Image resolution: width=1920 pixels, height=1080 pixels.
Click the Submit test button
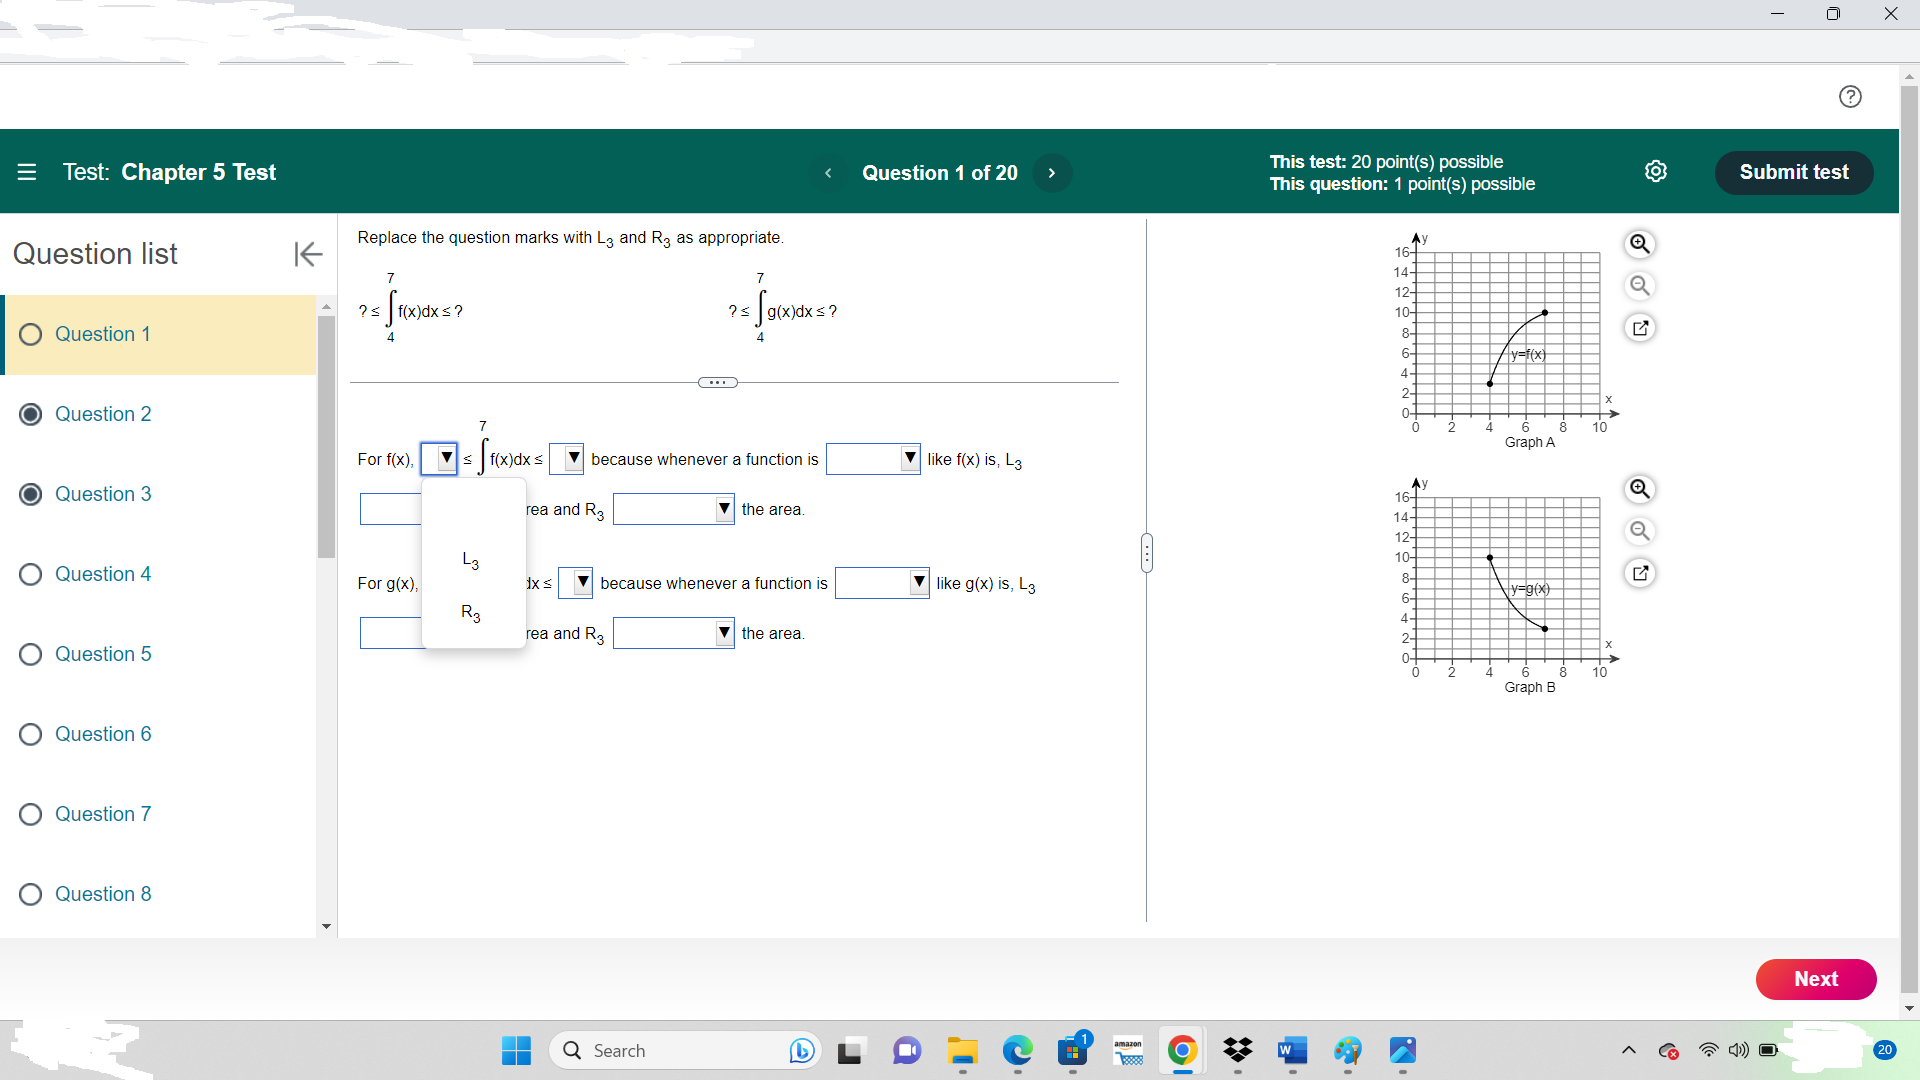pos(1794,172)
